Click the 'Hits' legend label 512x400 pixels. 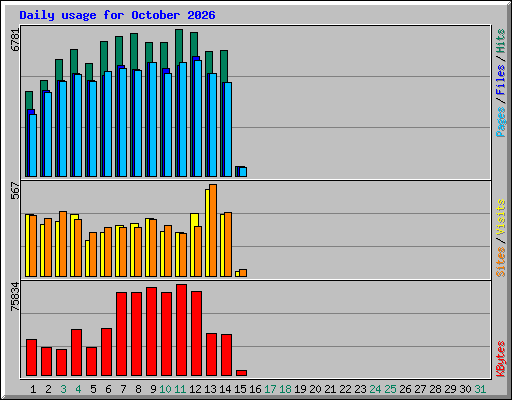(x=501, y=41)
